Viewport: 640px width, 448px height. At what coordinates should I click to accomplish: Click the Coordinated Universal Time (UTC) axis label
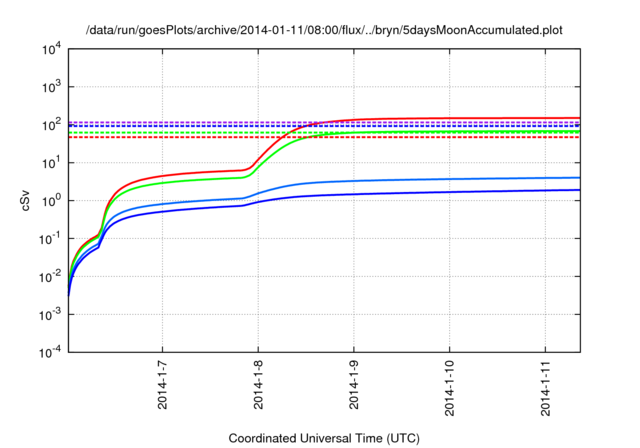coord(324,438)
